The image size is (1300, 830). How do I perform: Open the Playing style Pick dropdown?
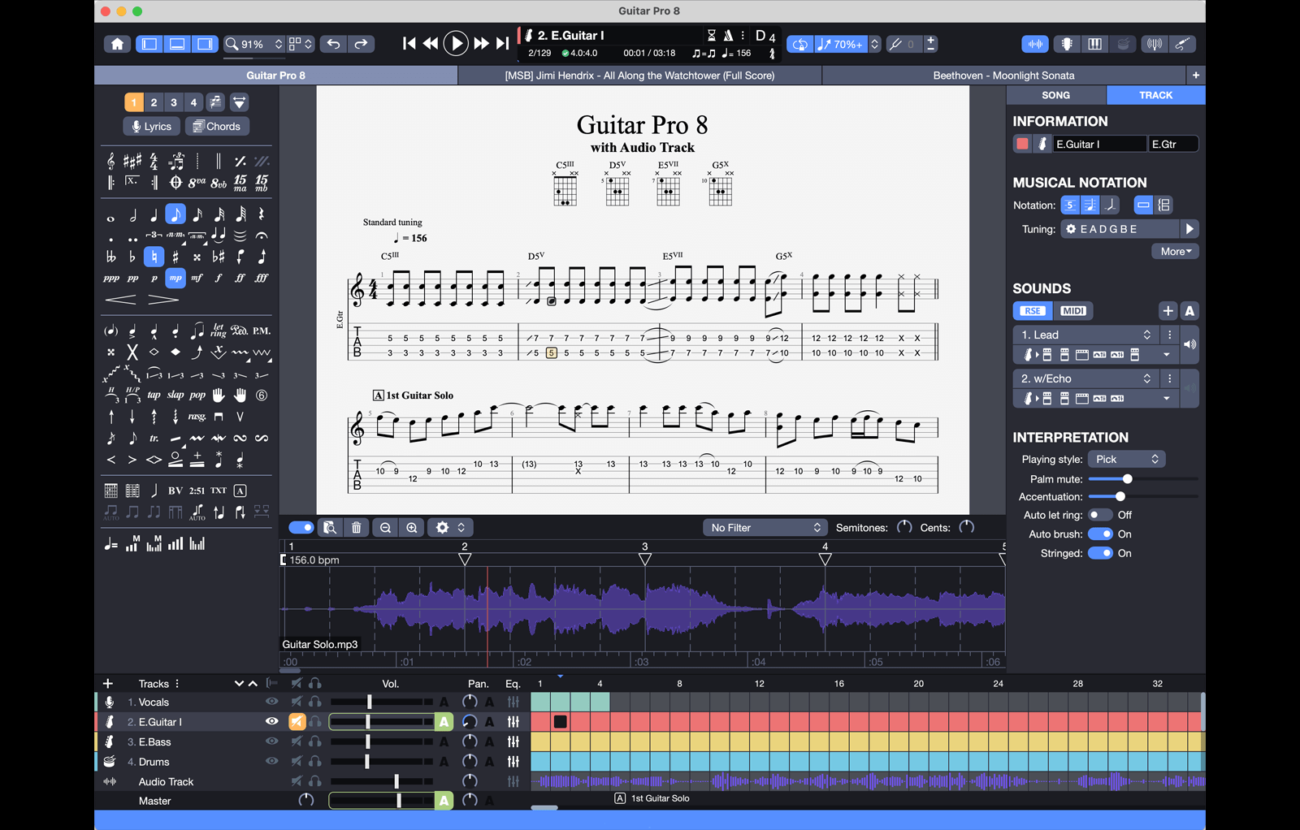coord(1126,458)
